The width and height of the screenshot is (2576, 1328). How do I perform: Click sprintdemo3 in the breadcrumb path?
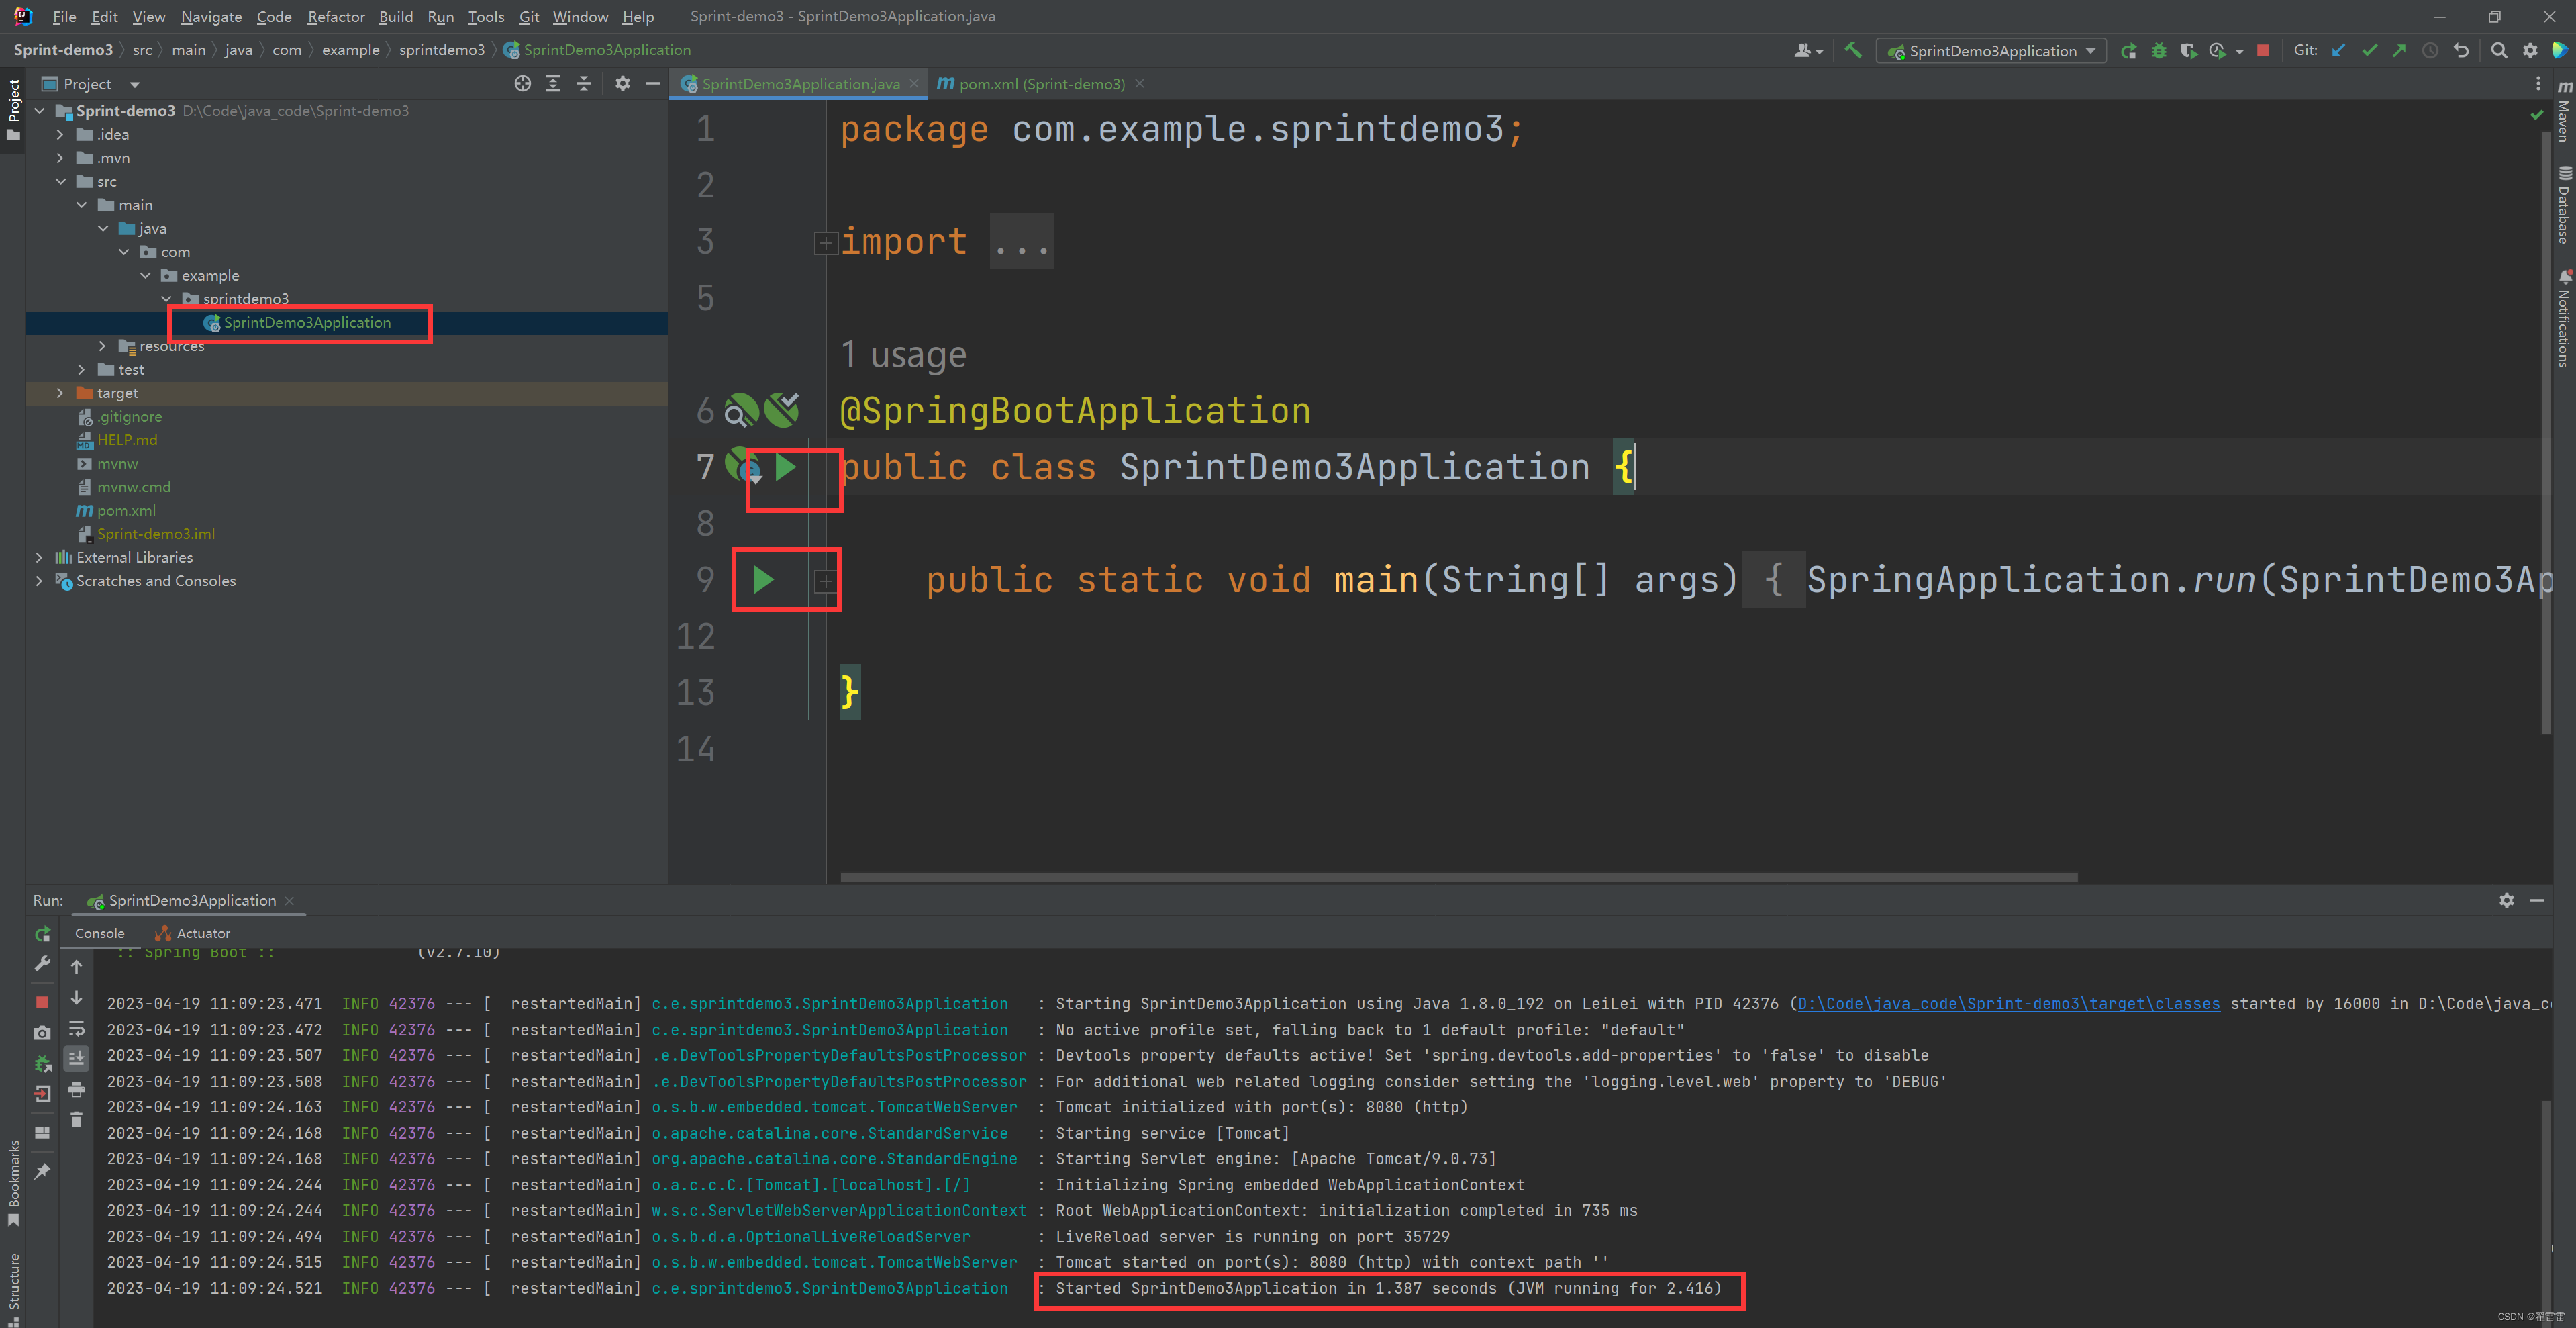coord(442,50)
